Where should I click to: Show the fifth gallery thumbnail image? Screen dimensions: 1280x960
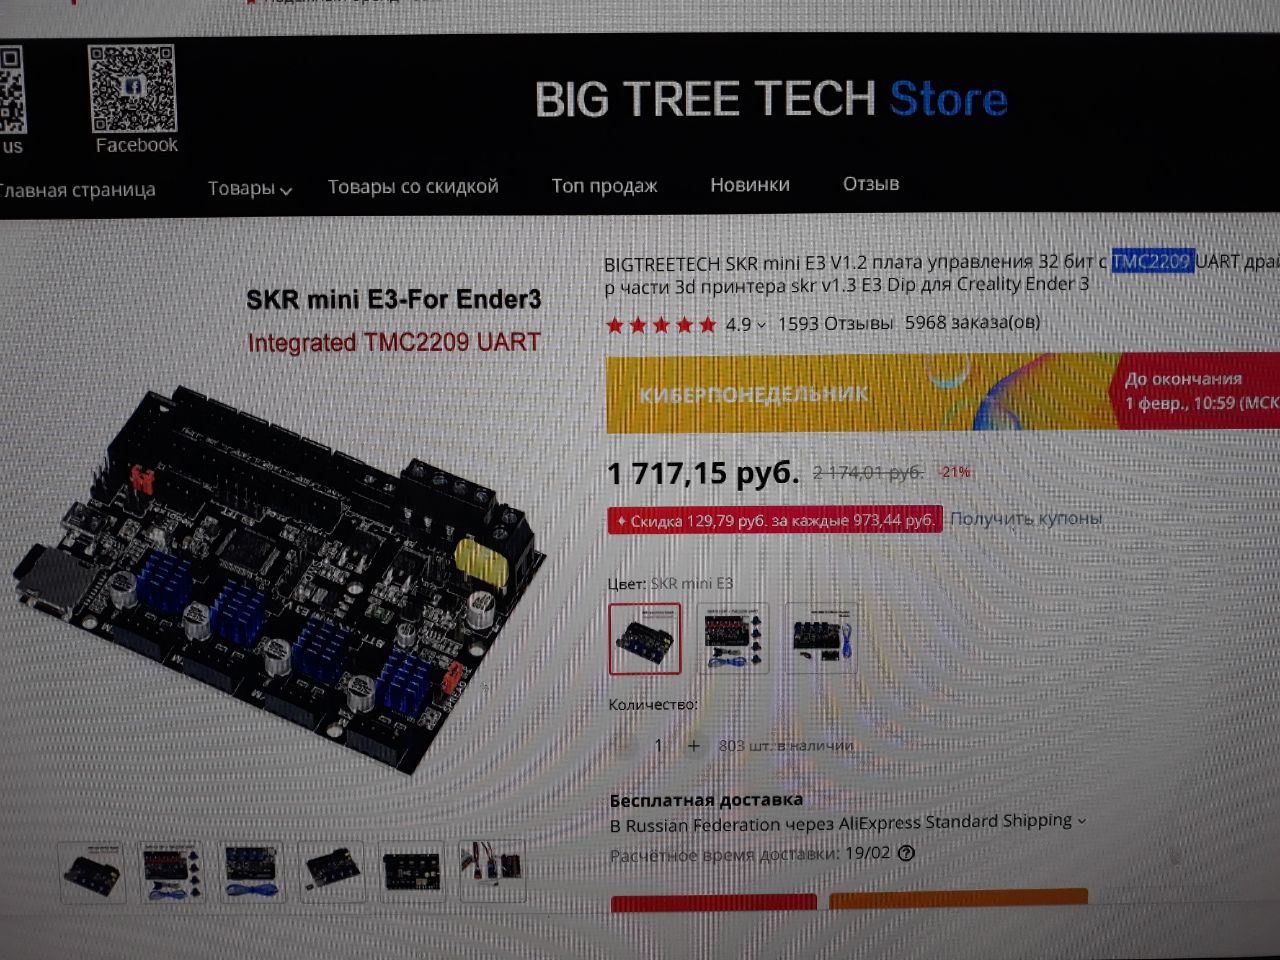(412, 871)
